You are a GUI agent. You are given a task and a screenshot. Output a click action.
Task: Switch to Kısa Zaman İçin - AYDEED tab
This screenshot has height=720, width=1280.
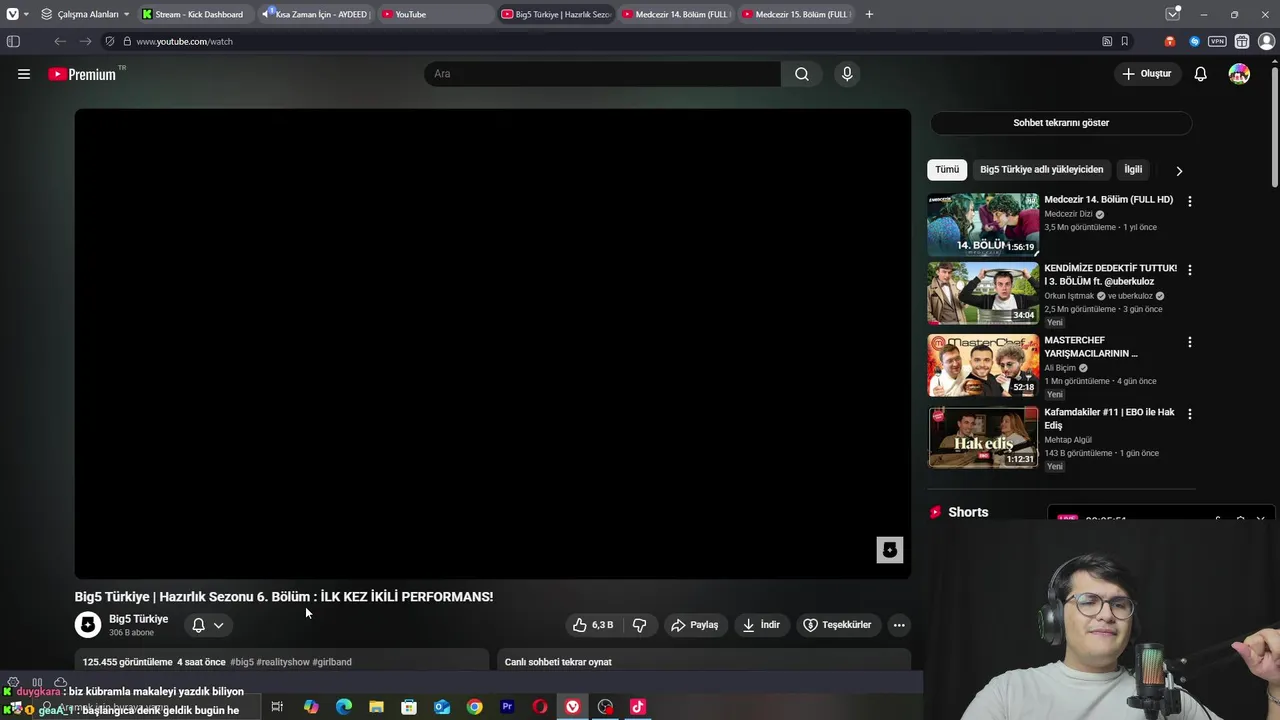click(x=316, y=14)
